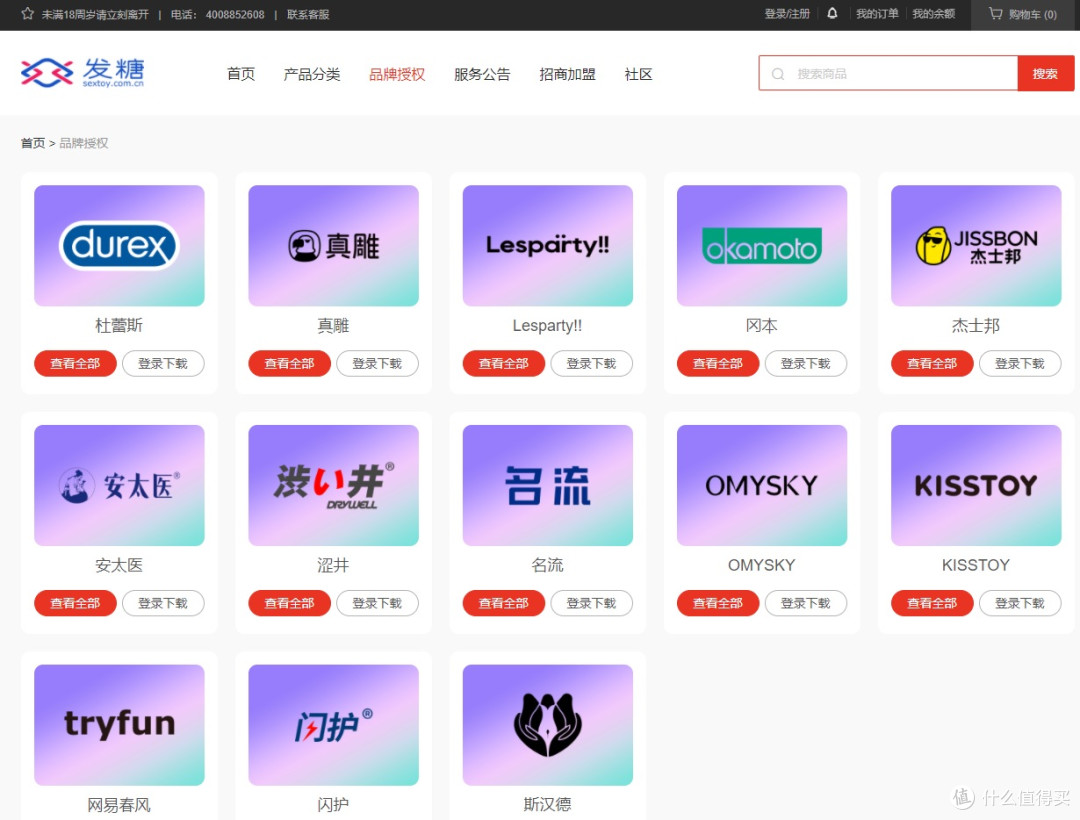This screenshot has width=1080, height=820.
Task: Open the KISSTOY brand logo
Action: (976, 485)
